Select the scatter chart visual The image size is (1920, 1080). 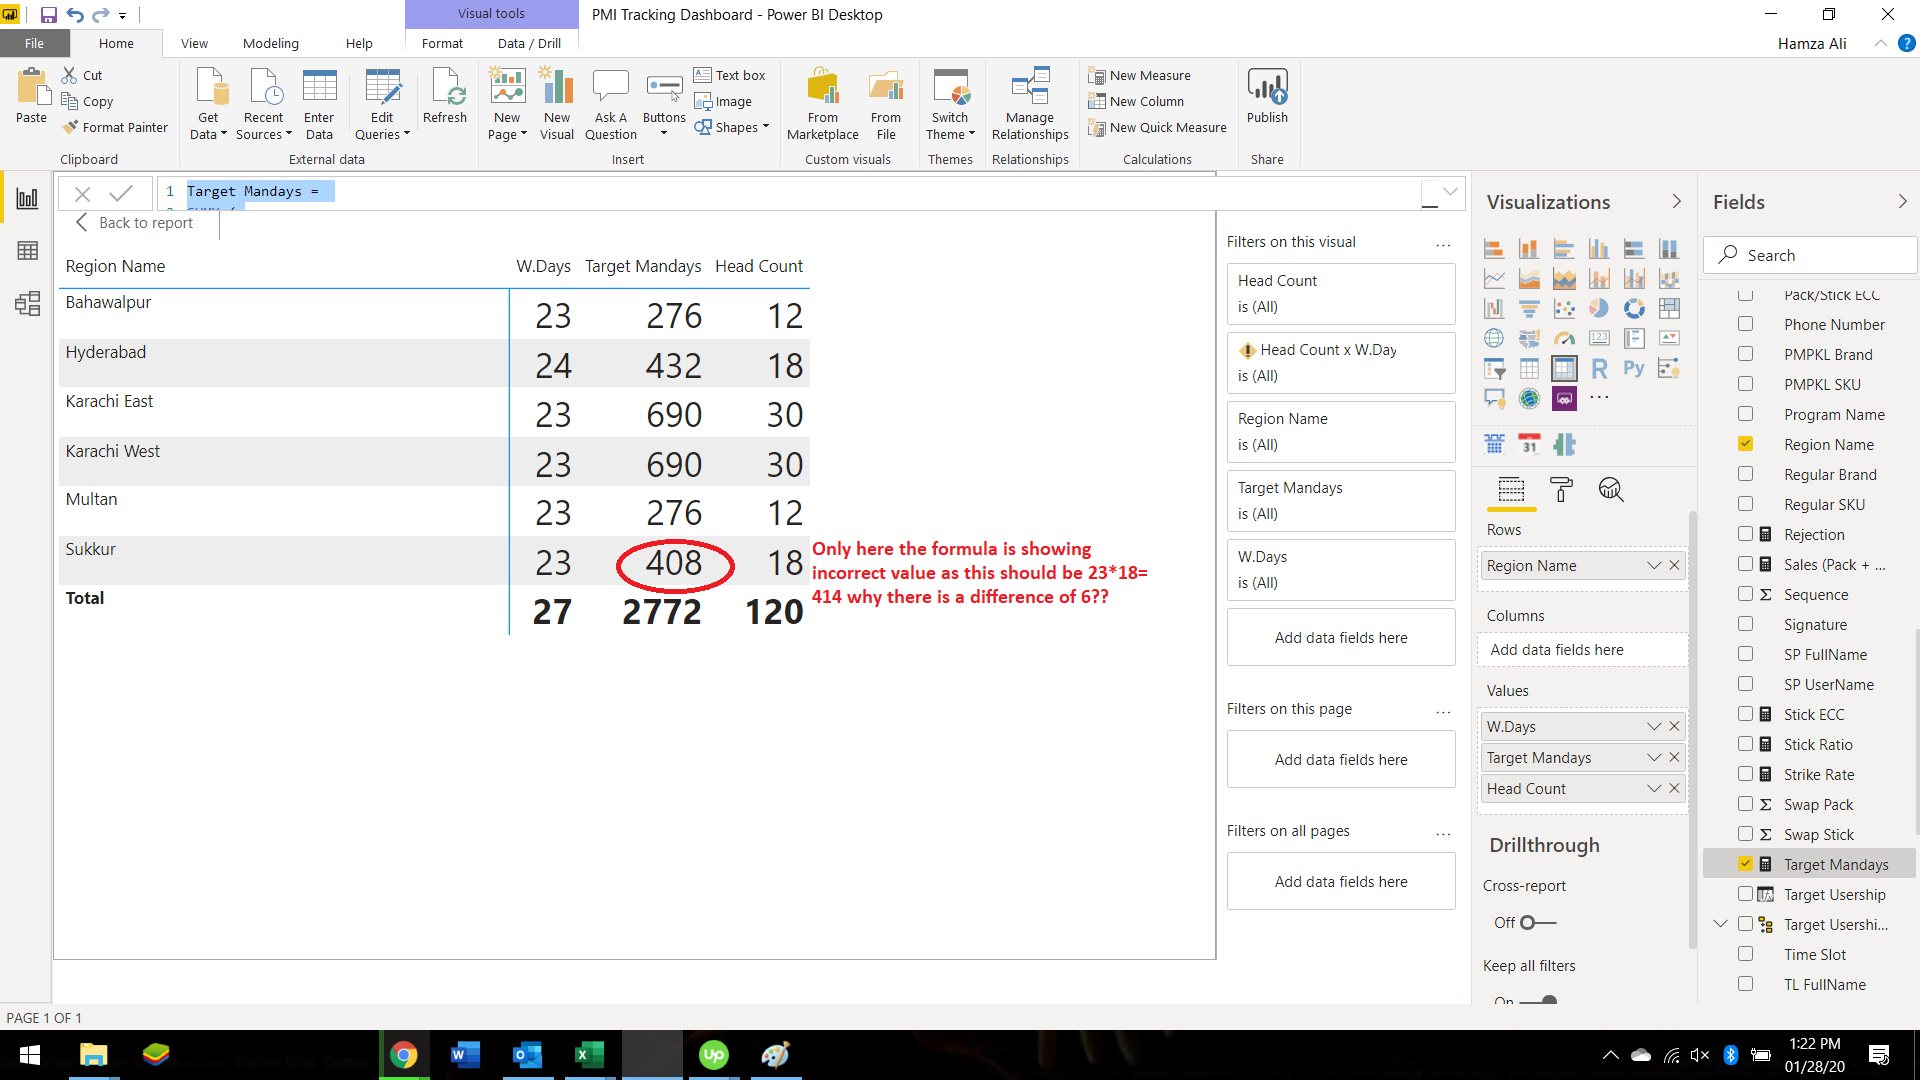click(x=1564, y=308)
